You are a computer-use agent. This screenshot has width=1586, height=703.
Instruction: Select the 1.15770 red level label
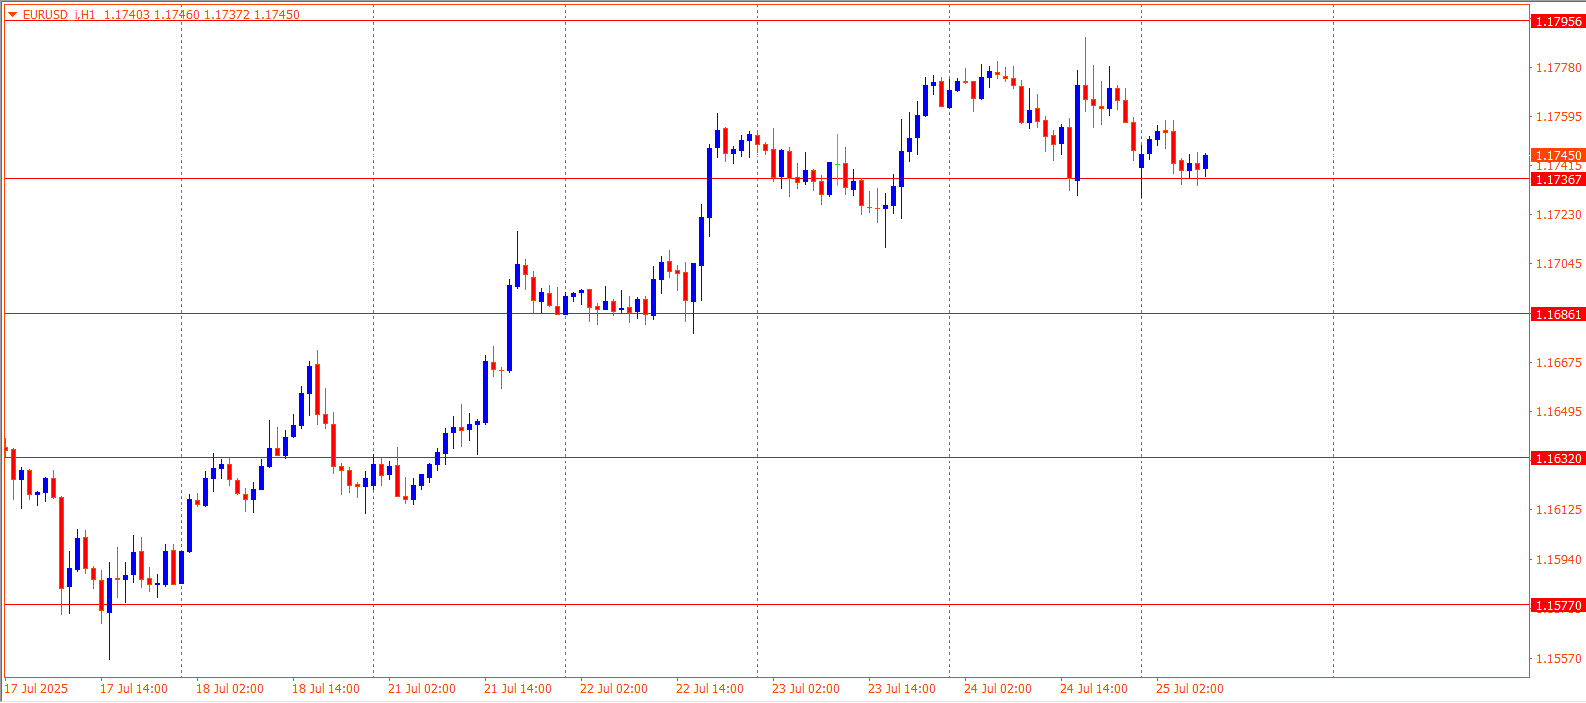pyautogui.click(x=1558, y=605)
